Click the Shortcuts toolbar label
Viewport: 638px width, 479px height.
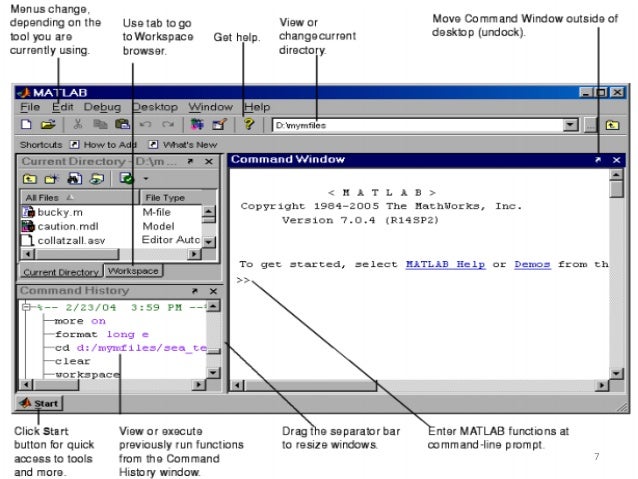point(41,144)
